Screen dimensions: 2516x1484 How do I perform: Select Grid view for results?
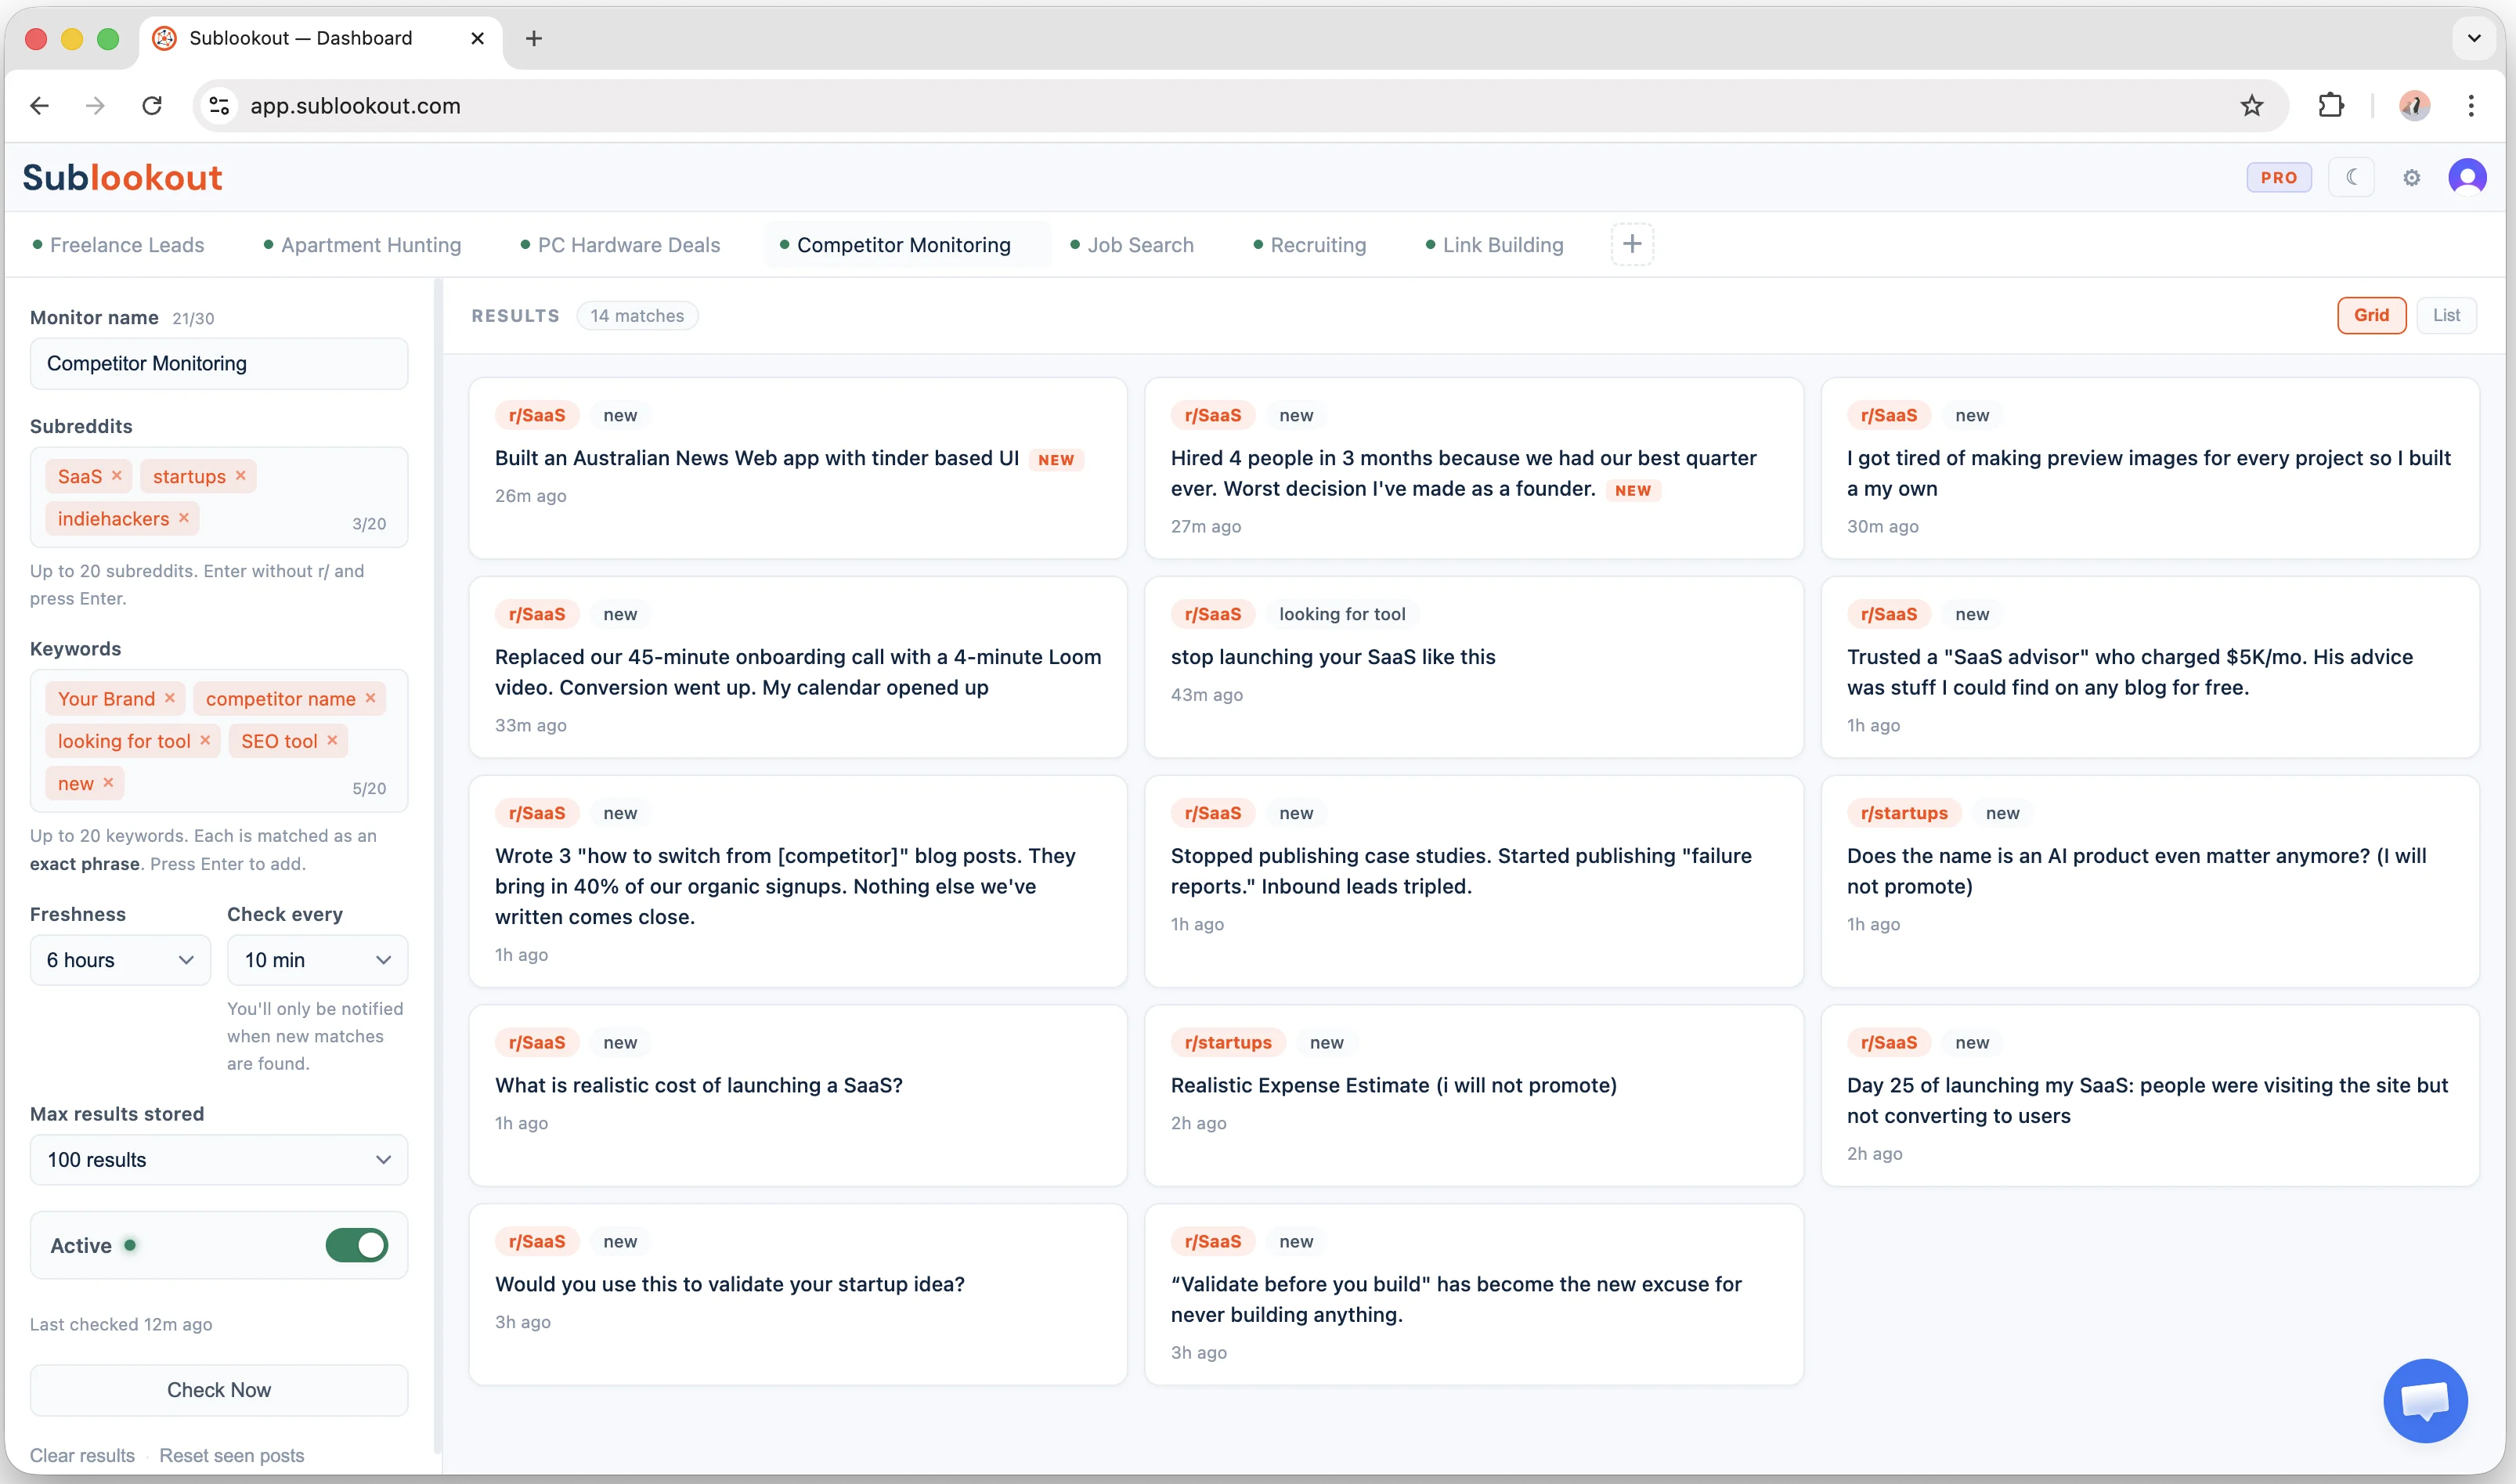pyautogui.click(x=2370, y=315)
